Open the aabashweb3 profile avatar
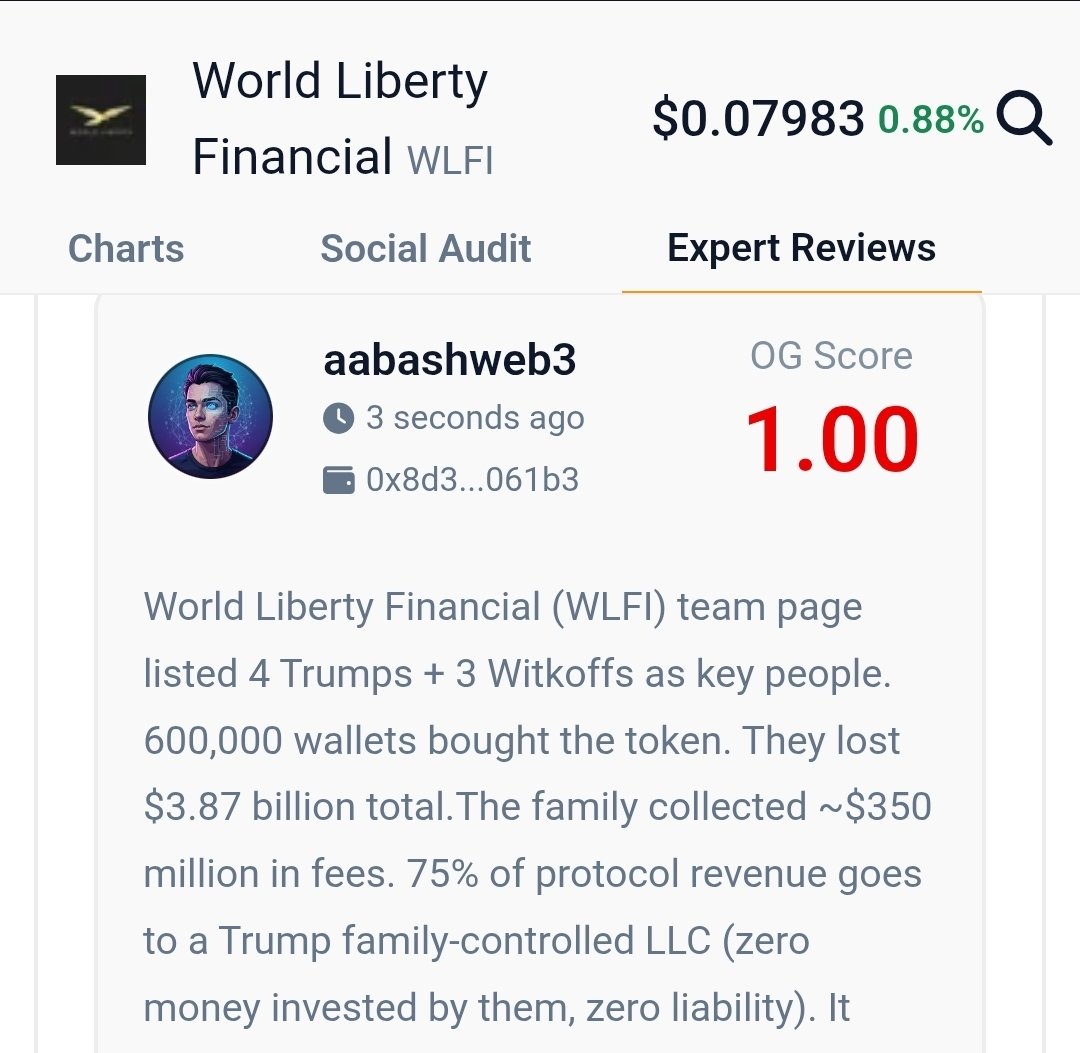Screen dimensions: 1080x1053 pos(210,415)
